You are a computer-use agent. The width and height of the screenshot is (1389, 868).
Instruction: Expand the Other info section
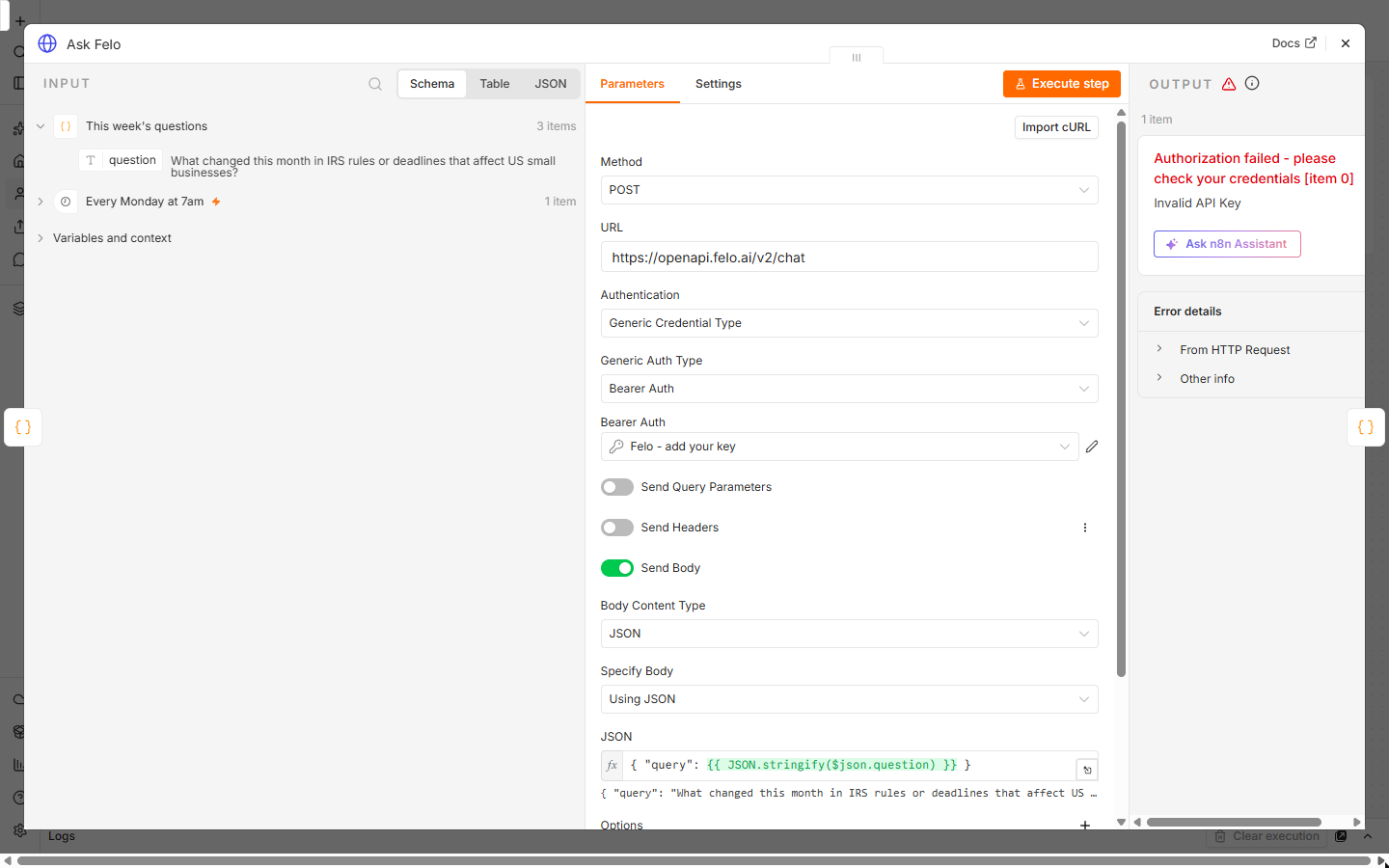pyautogui.click(x=1159, y=378)
